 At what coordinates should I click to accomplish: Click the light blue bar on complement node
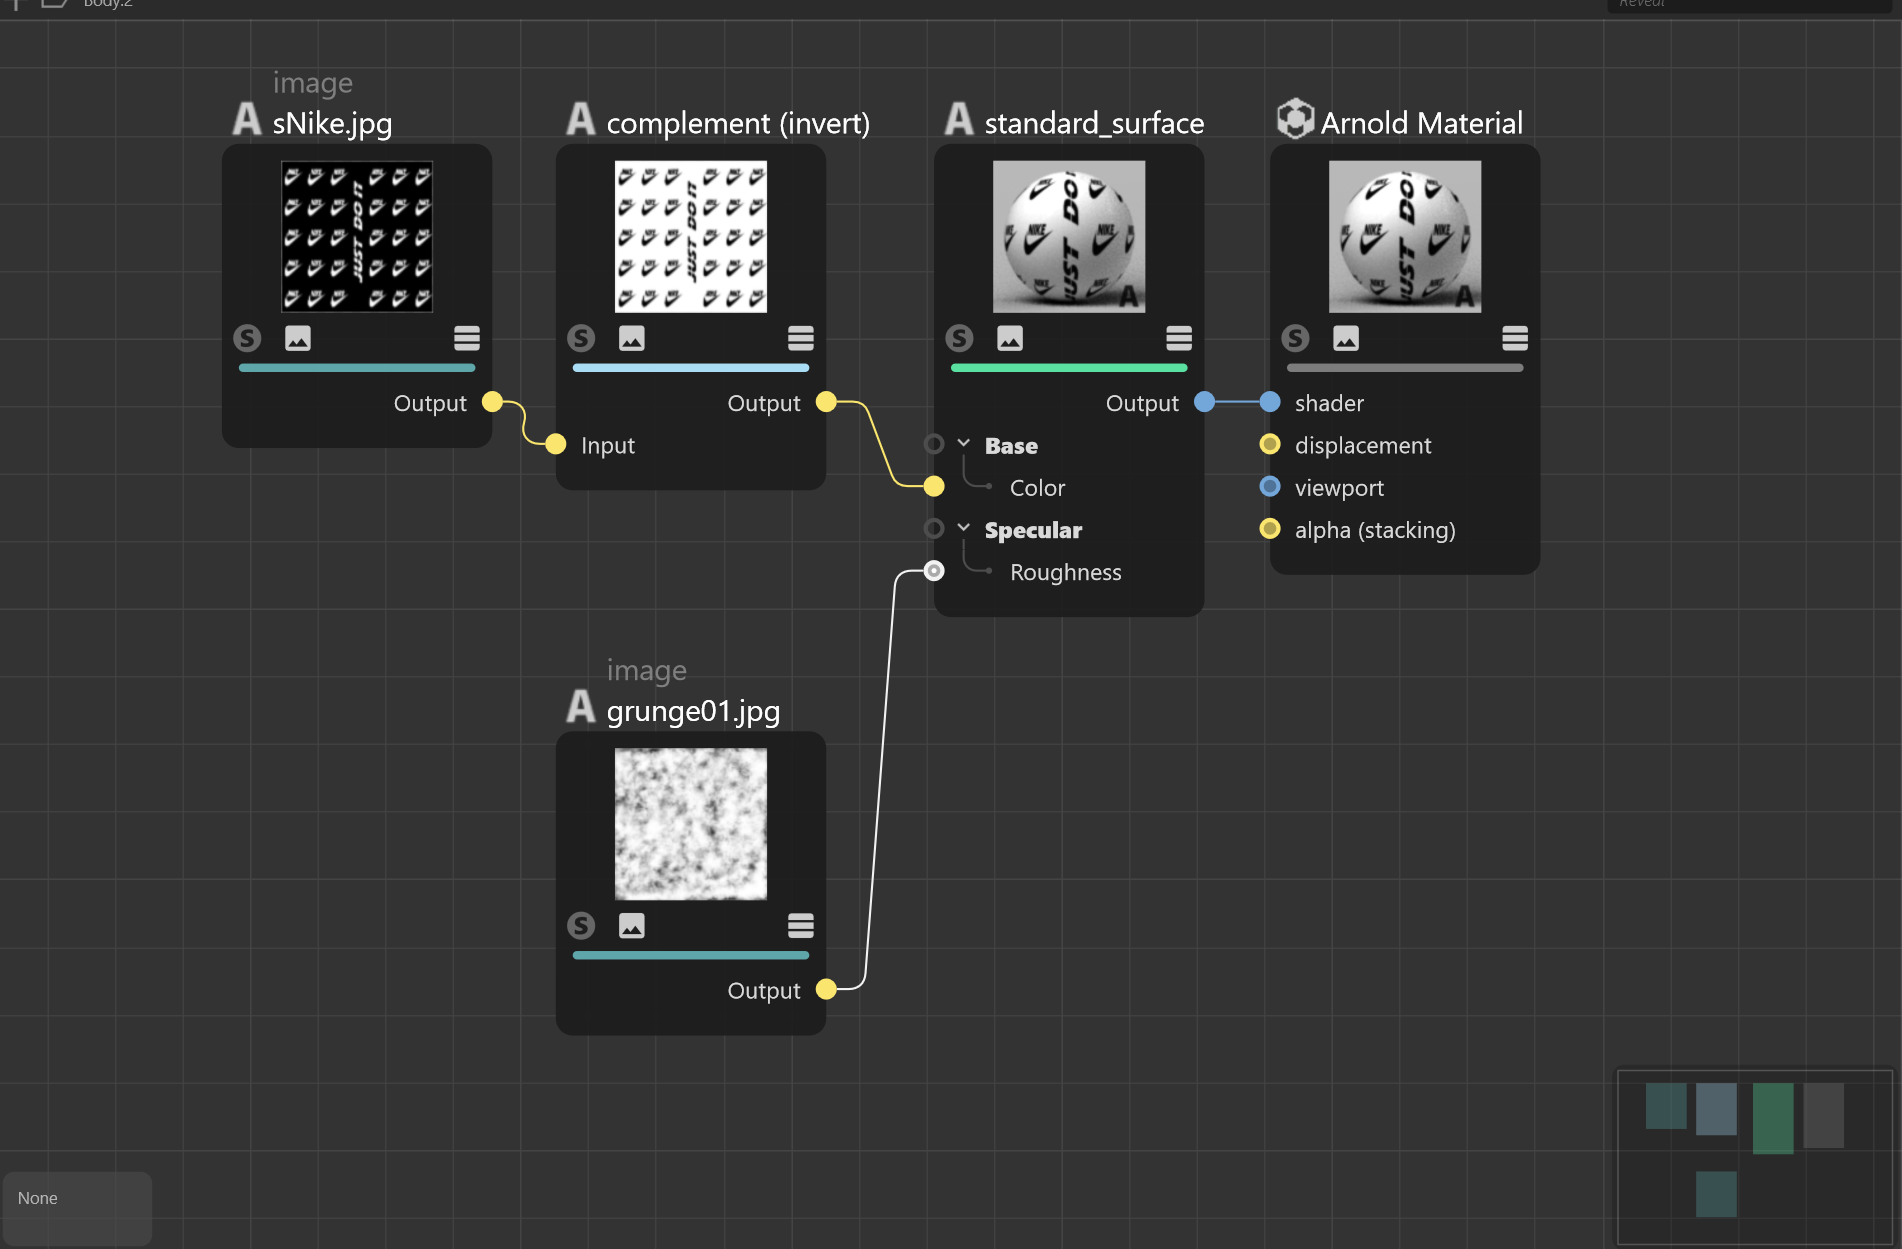coord(691,368)
